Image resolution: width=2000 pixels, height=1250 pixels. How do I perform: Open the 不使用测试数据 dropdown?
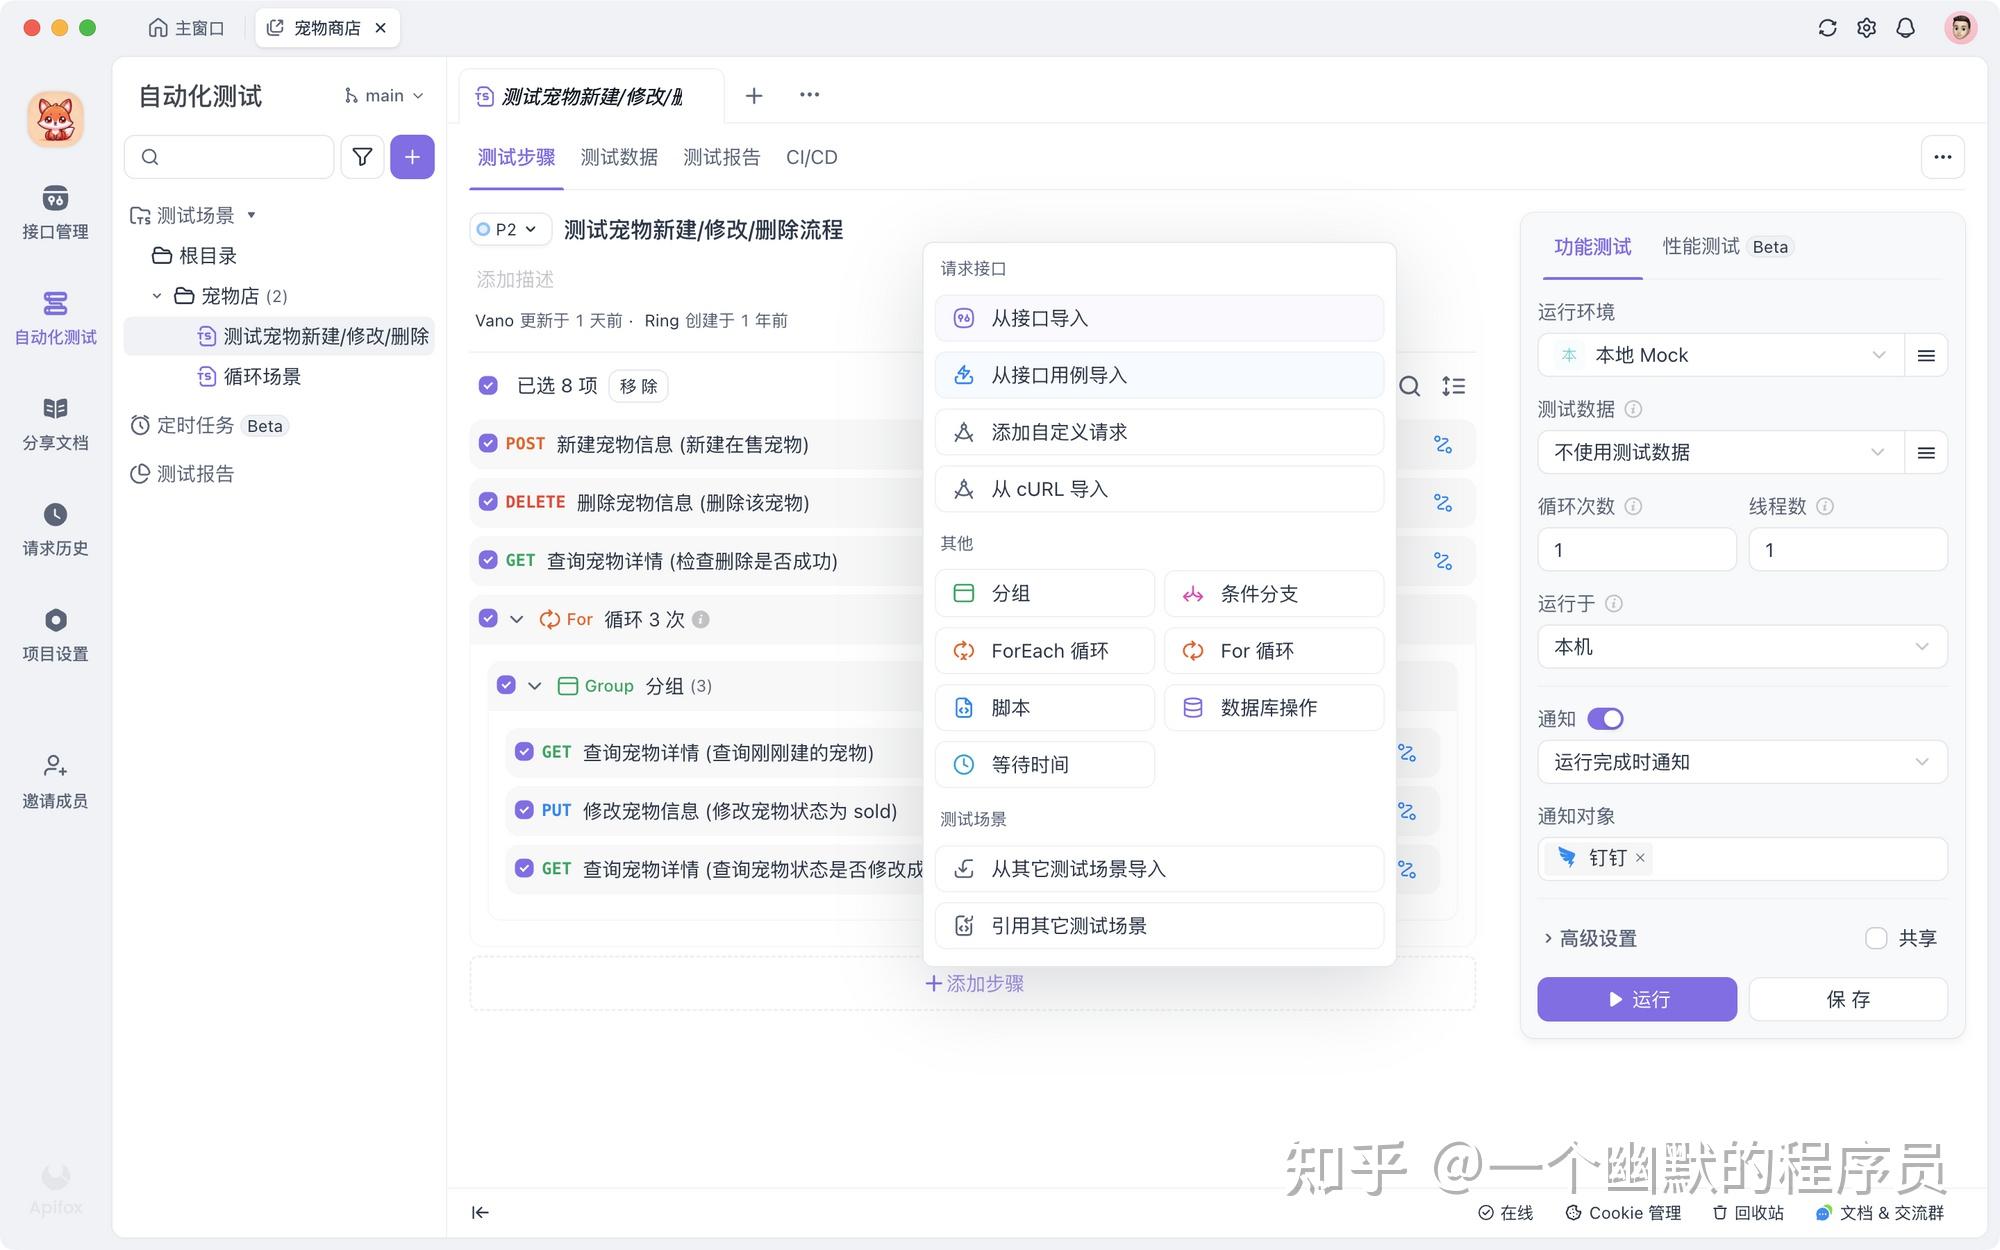[1720, 453]
